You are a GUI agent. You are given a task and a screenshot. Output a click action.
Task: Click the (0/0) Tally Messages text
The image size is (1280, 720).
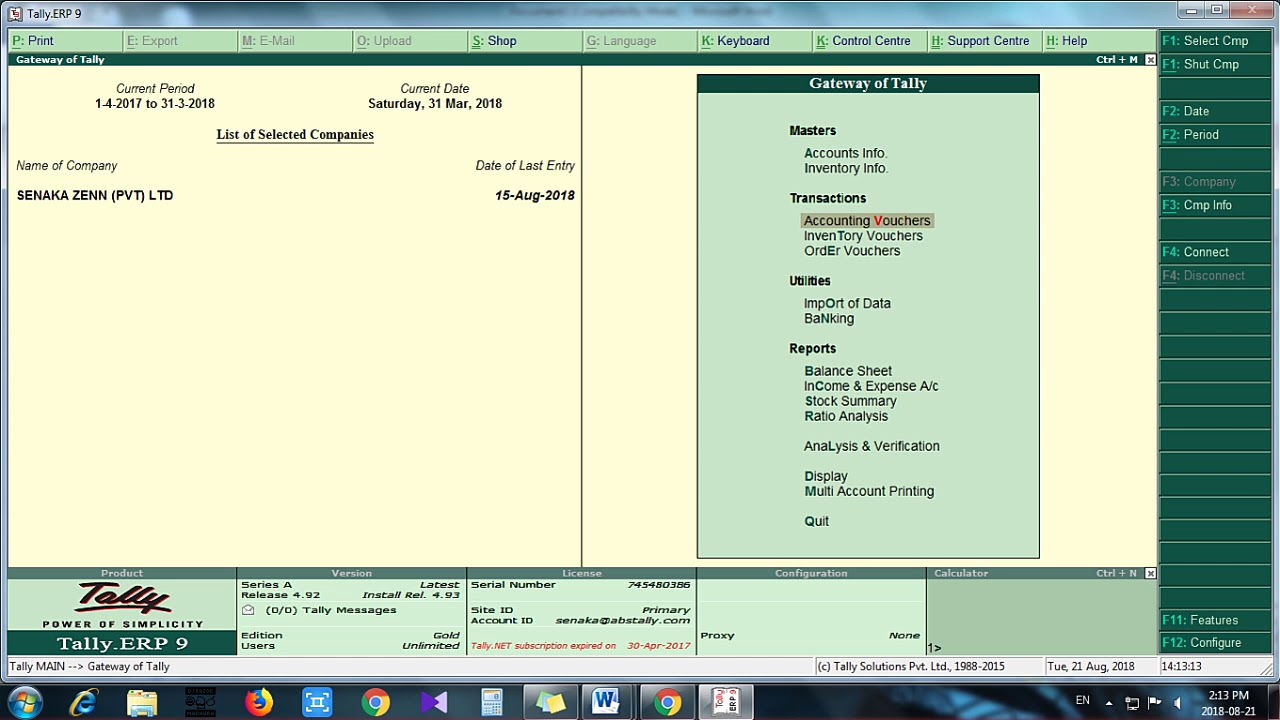pyautogui.click(x=331, y=610)
